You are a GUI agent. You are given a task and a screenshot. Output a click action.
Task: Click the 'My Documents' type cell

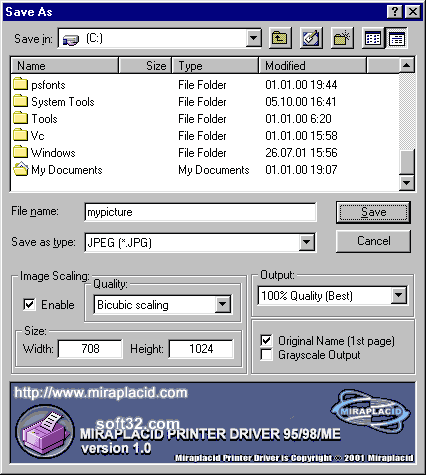[x=214, y=170]
